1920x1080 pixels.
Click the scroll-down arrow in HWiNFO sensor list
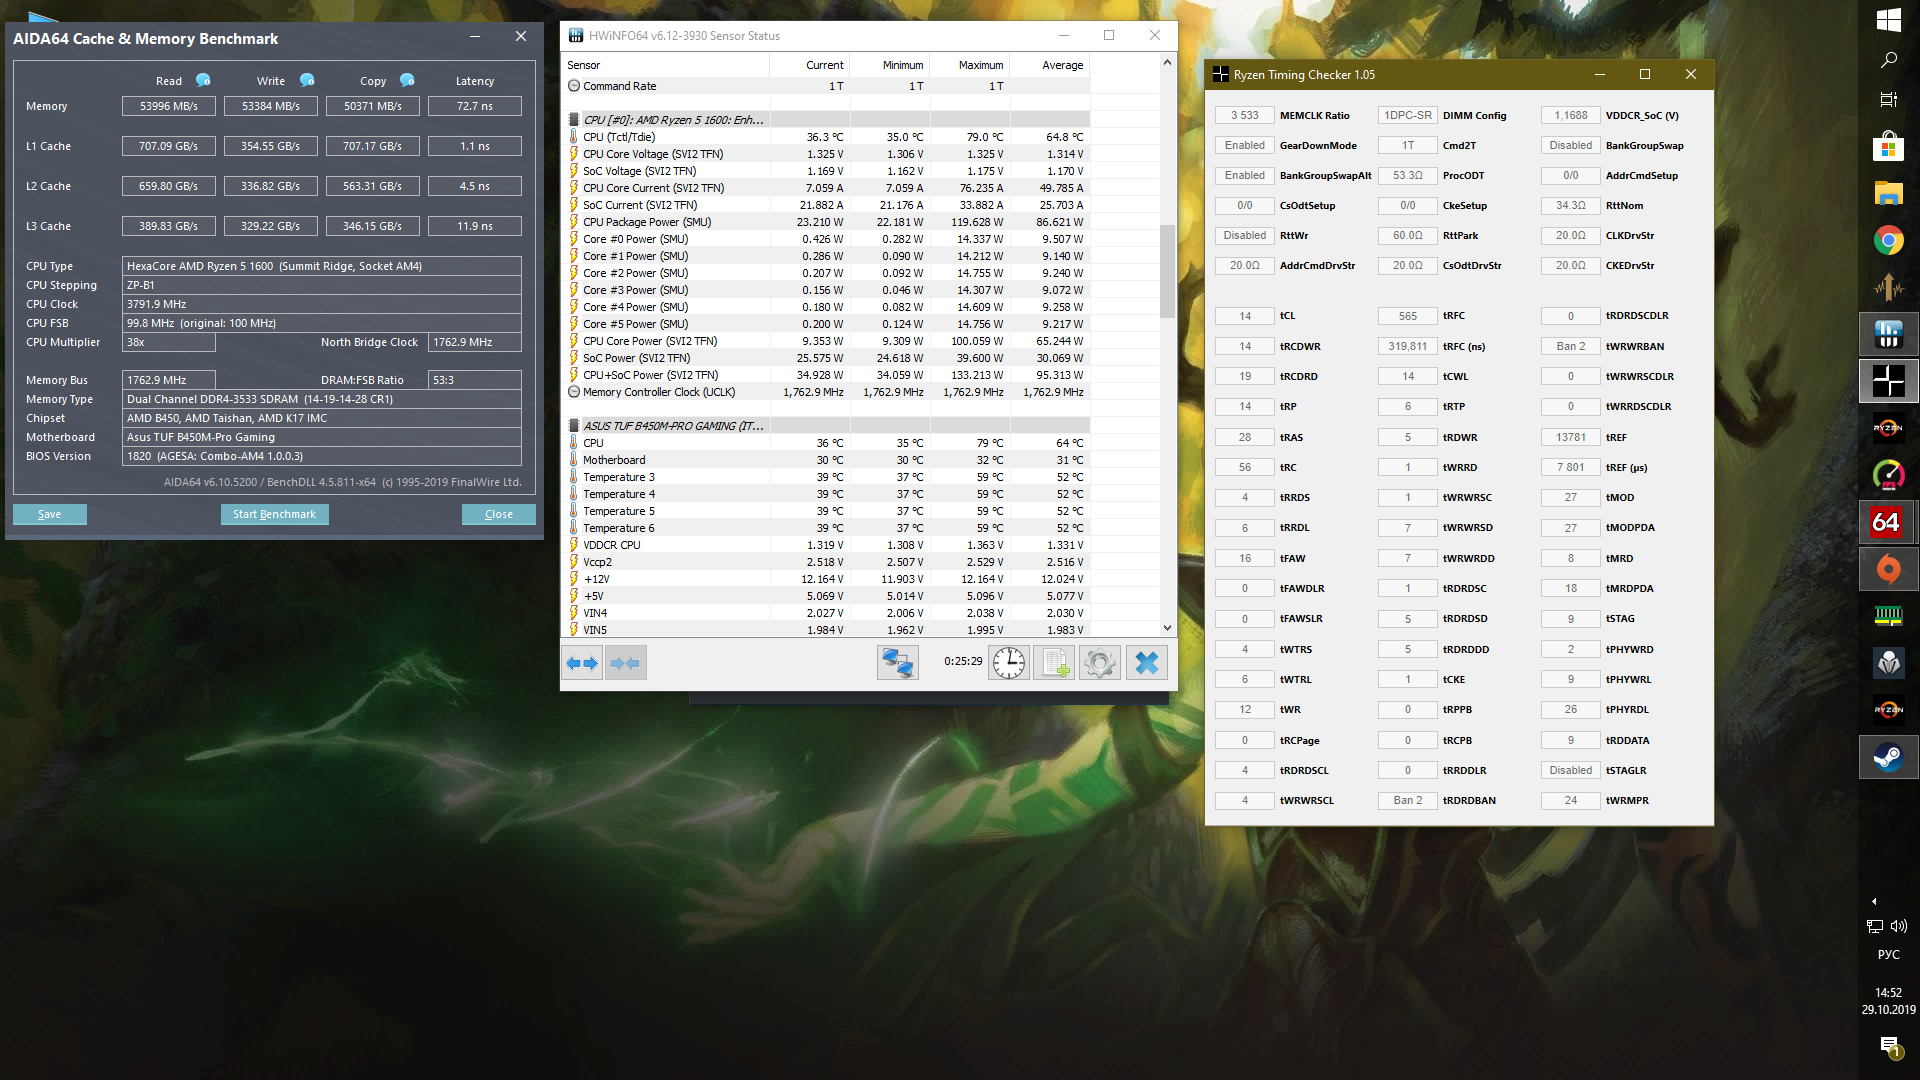point(1167,628)
